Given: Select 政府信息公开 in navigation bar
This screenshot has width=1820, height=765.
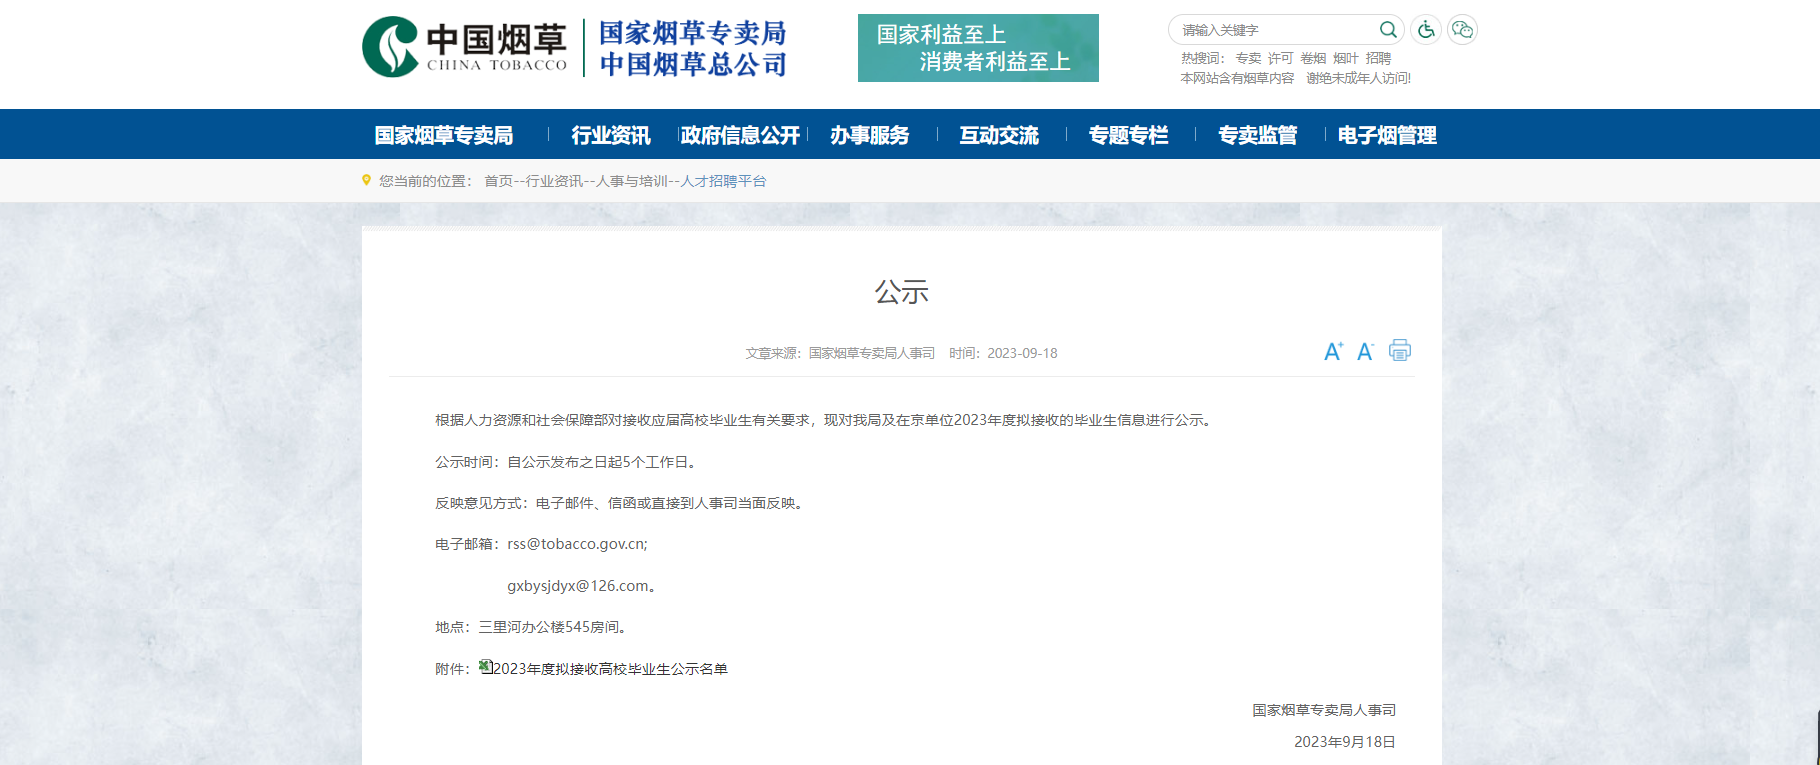Looking at the screenshot, I should 740,135.
